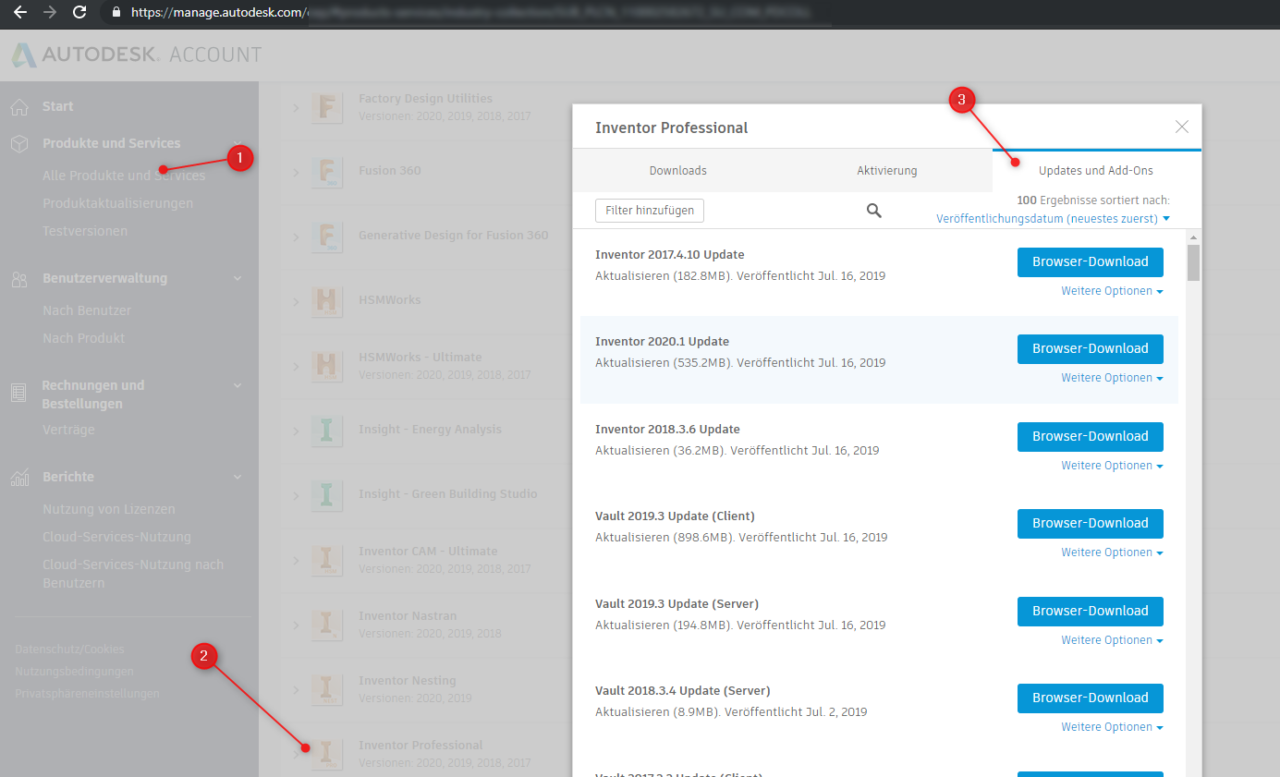Download Vault 2019.3 Update (Client)
Viewport: 1280px width, 777px height.
pos(1090,524)
